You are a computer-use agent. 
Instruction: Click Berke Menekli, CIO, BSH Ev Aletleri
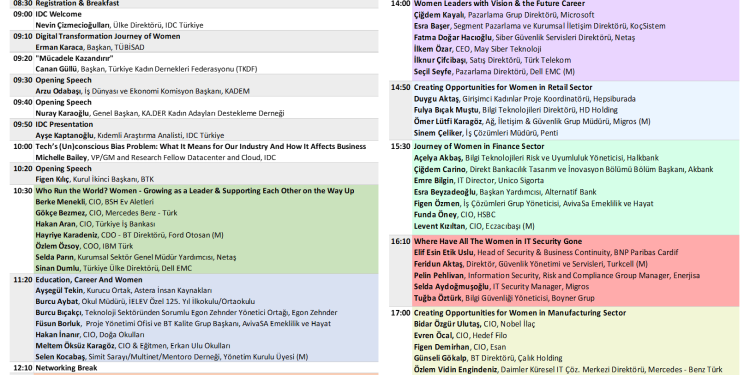click(x=95, y=202)
